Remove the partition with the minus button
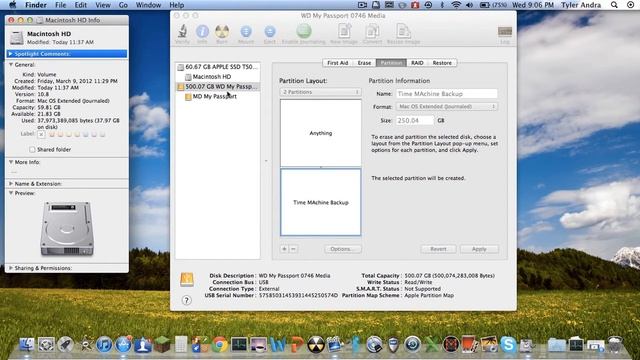 (x=293, y=249)
